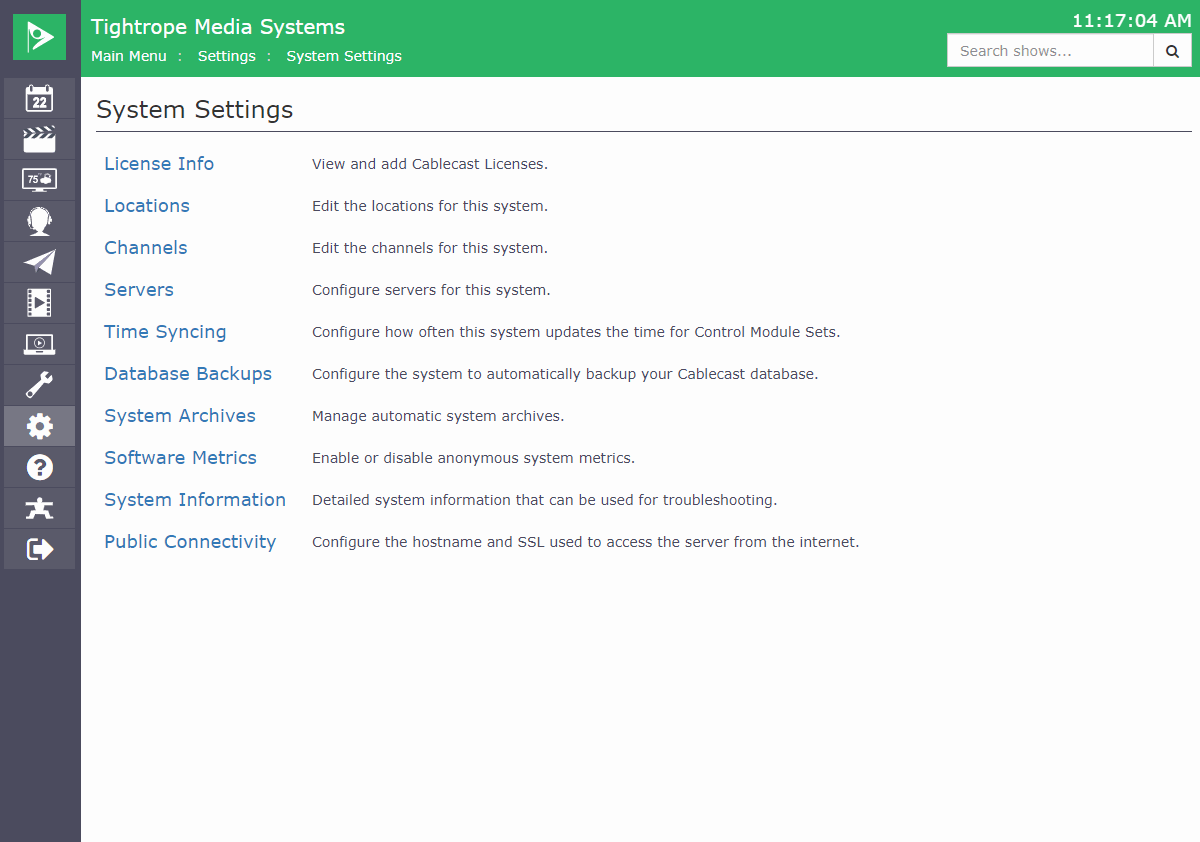Open the headset sidebar icon
The width and height of the screenshot is (1200, 842).
39,221
